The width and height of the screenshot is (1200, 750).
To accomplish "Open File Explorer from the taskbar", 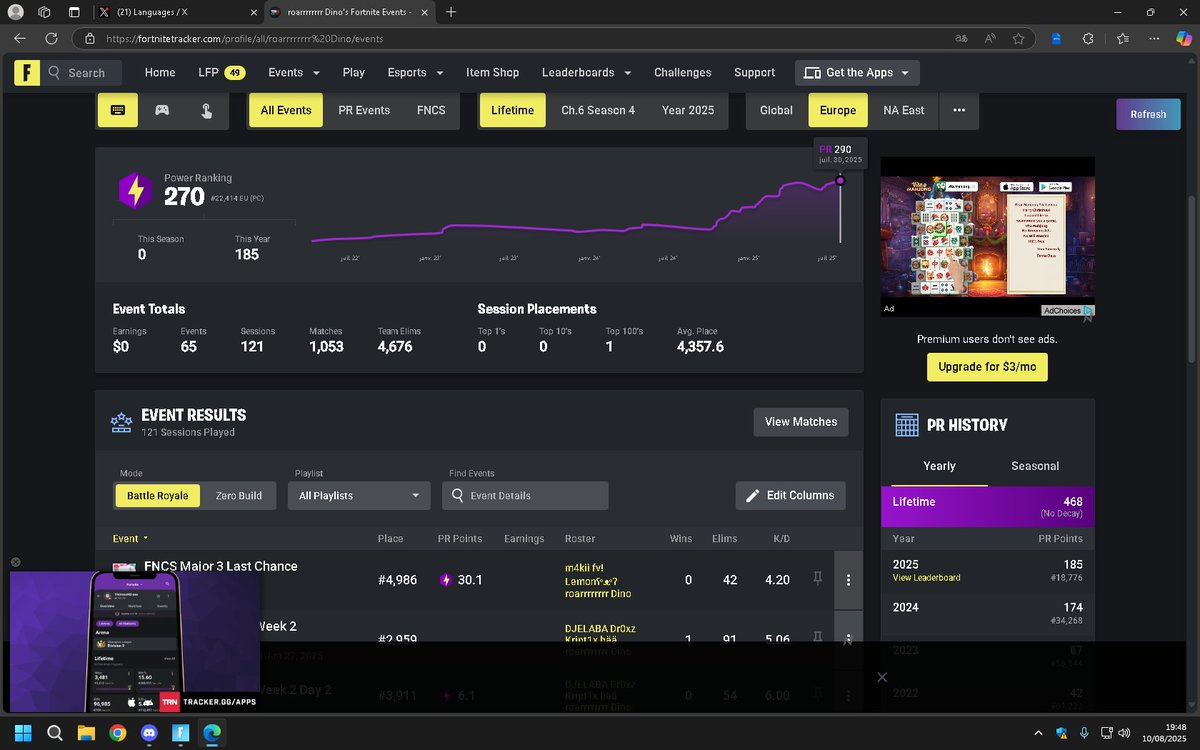I will (x=86, y=733).
